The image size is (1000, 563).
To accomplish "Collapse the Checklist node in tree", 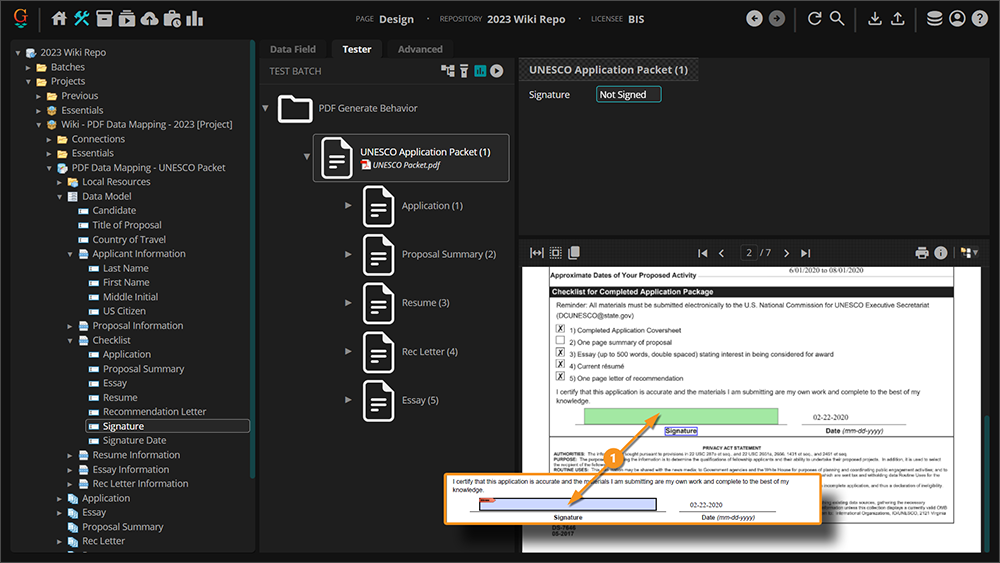I will [x=70, y=340].
